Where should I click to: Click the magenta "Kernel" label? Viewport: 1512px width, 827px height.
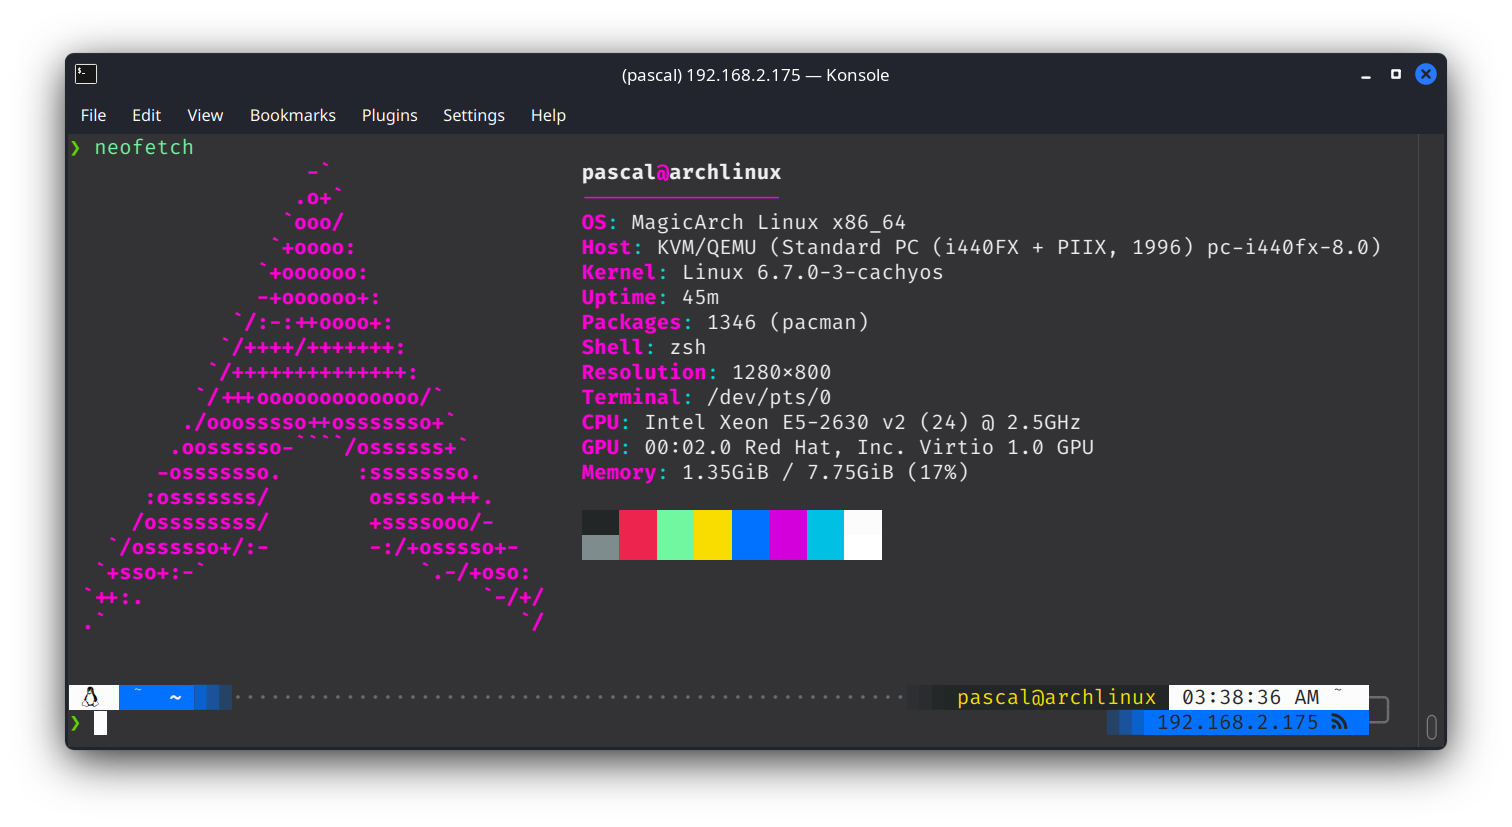(x=619, y=272)
